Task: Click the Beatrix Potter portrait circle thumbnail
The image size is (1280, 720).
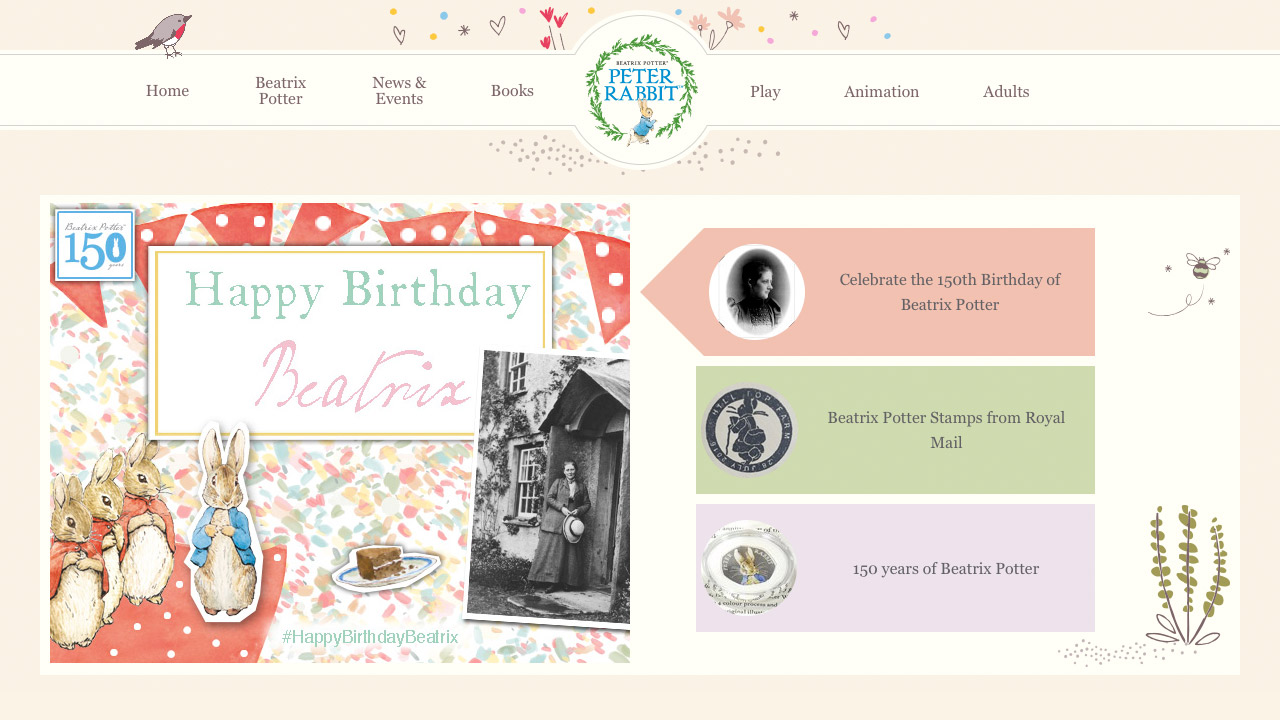Action: [757, 292]
